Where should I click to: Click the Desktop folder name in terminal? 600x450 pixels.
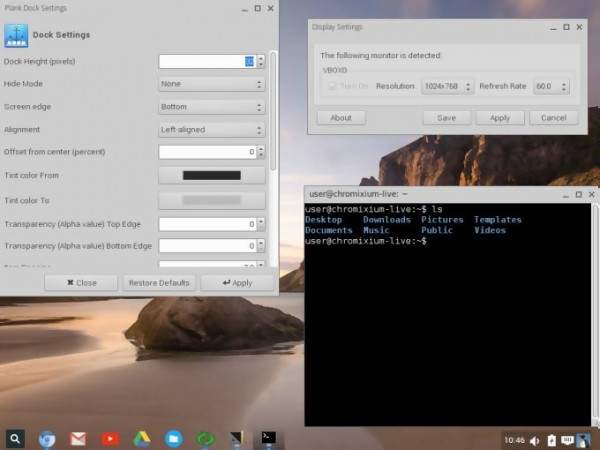point(324,220)
